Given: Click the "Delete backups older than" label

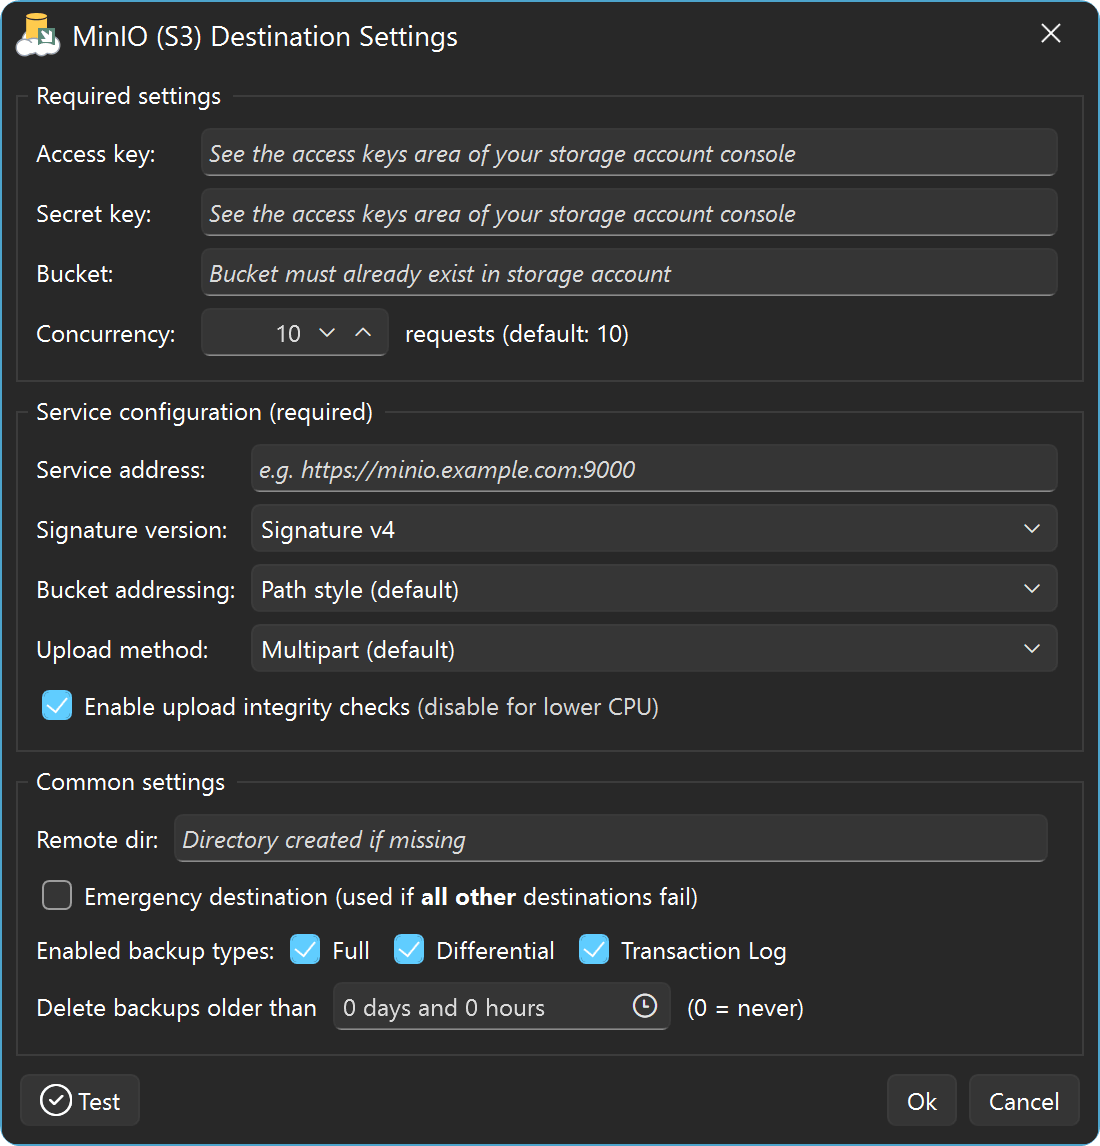Looking at the screenshot, I should tap(176, 1008).
